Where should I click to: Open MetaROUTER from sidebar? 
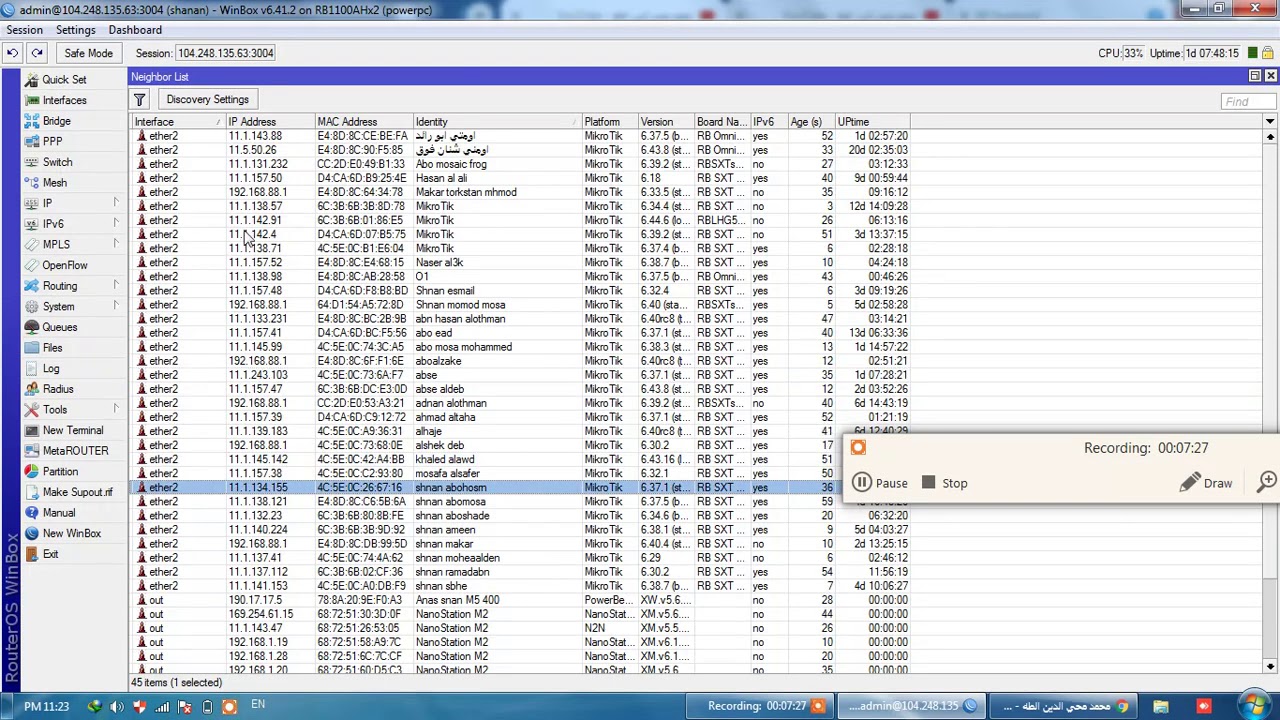point(75,451)
